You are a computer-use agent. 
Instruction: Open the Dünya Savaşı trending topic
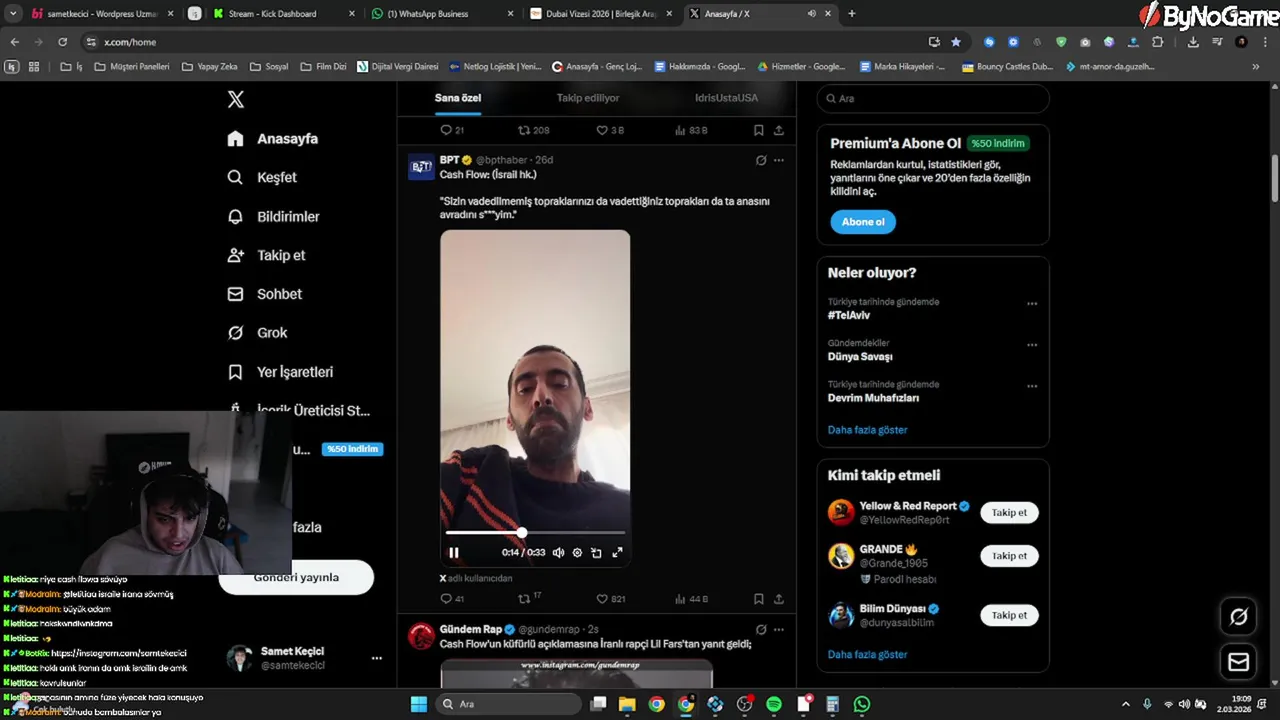tap(860, 356)
